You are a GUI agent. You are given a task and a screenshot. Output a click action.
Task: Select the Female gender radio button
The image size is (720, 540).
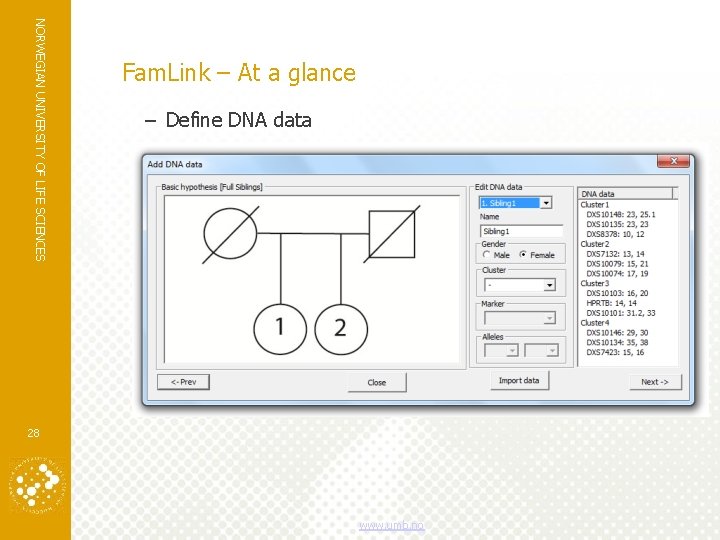tap(523, 254)
